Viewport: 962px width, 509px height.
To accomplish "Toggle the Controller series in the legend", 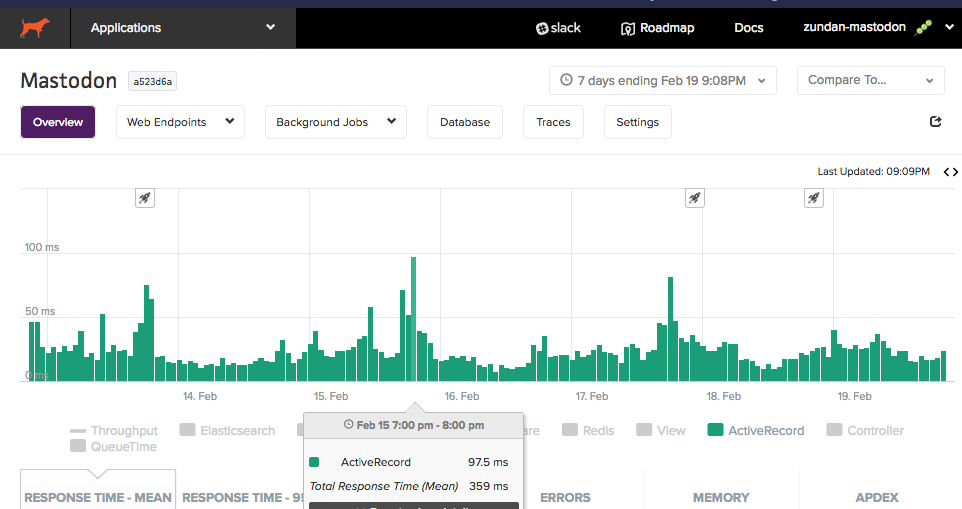I will 865,431.
